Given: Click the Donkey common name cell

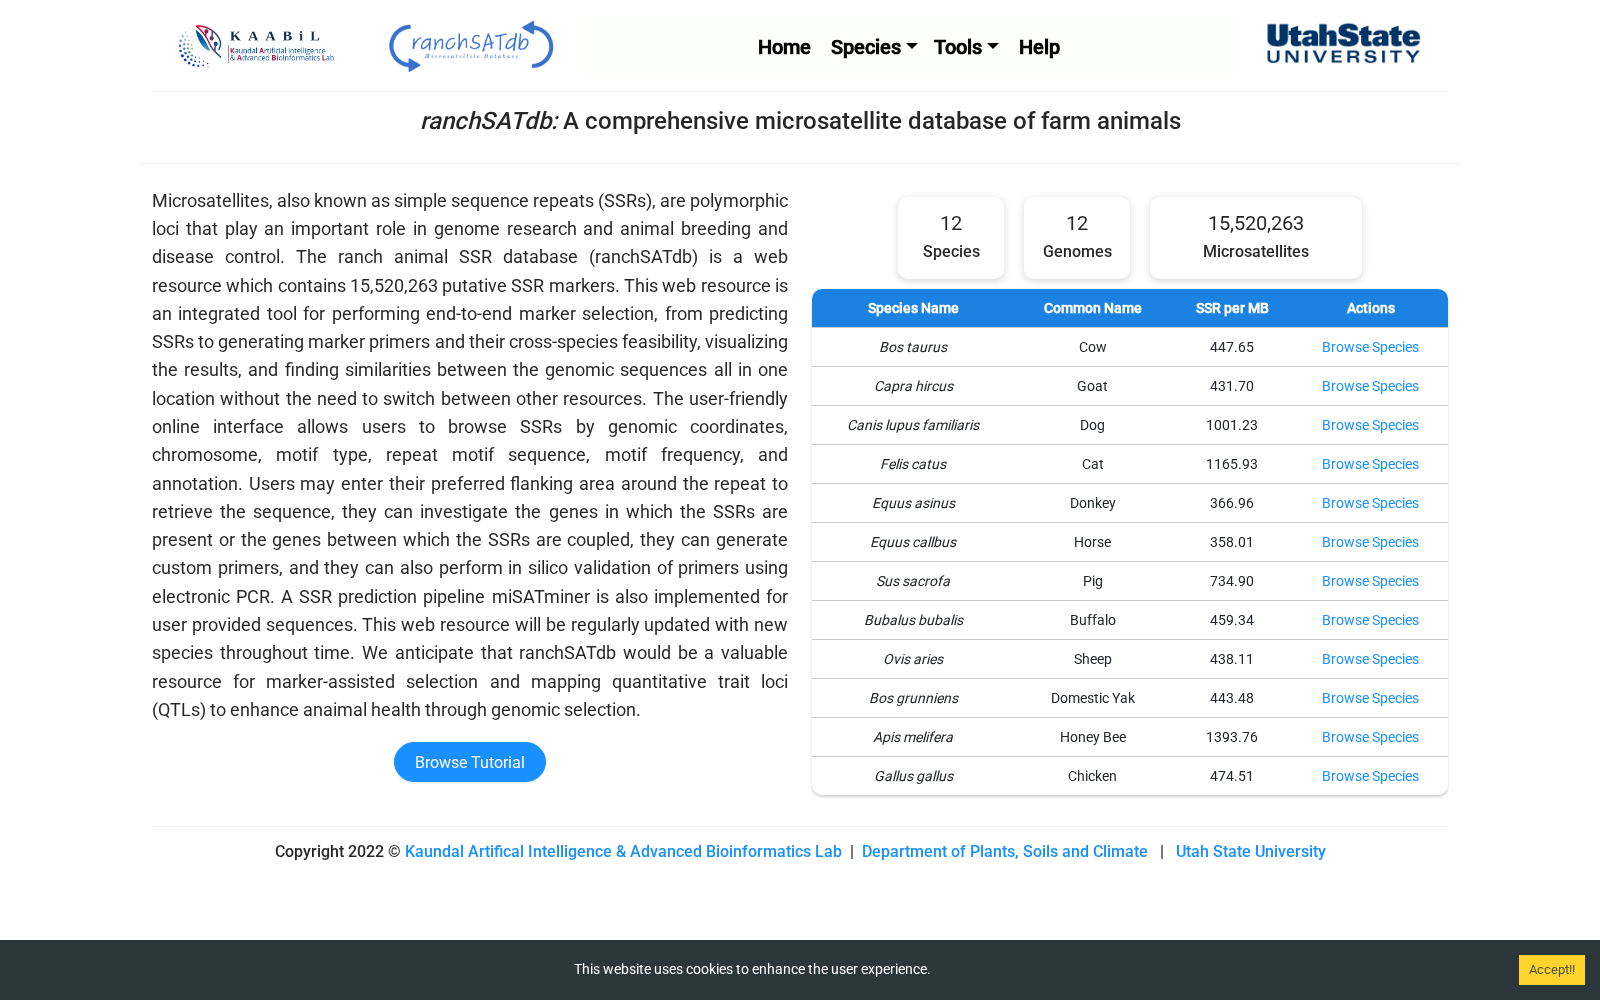Looking at the screenshot, I should 1092,503.
